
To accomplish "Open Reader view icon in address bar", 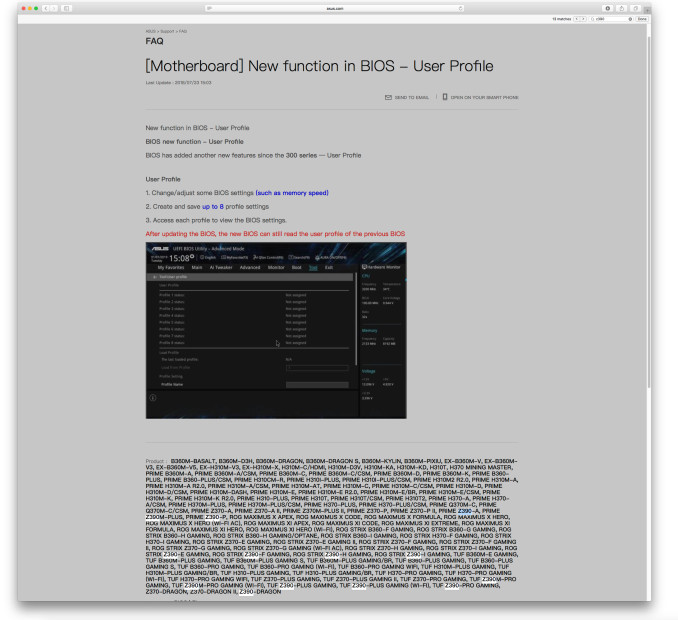I will click(209, 8).
